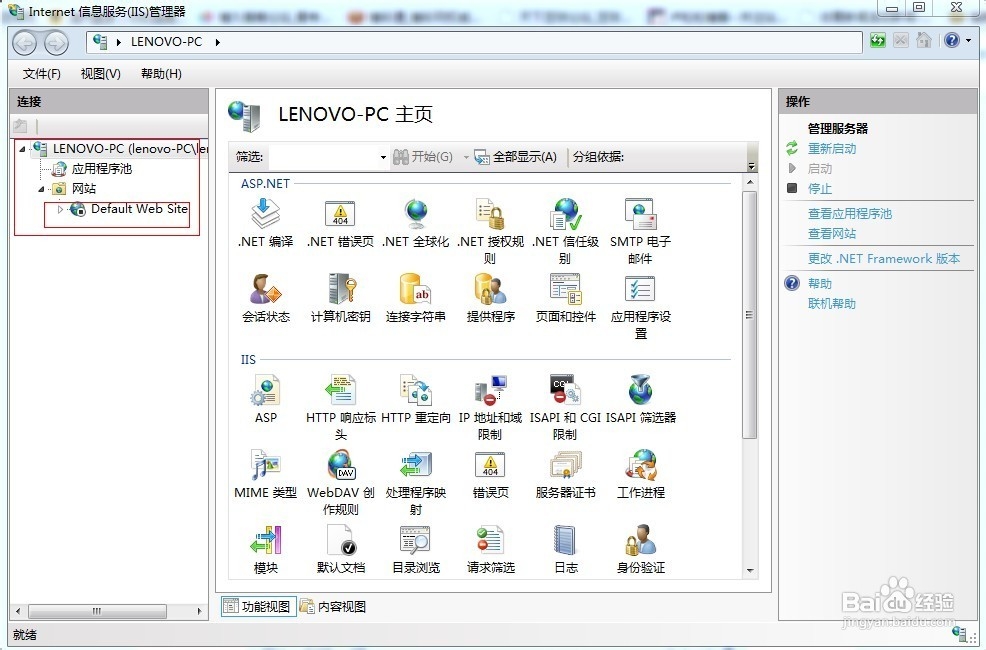Open the SMTP 电子邮件 icon
Viewport: 986px width, 650px height.
(x=640, y=214)
